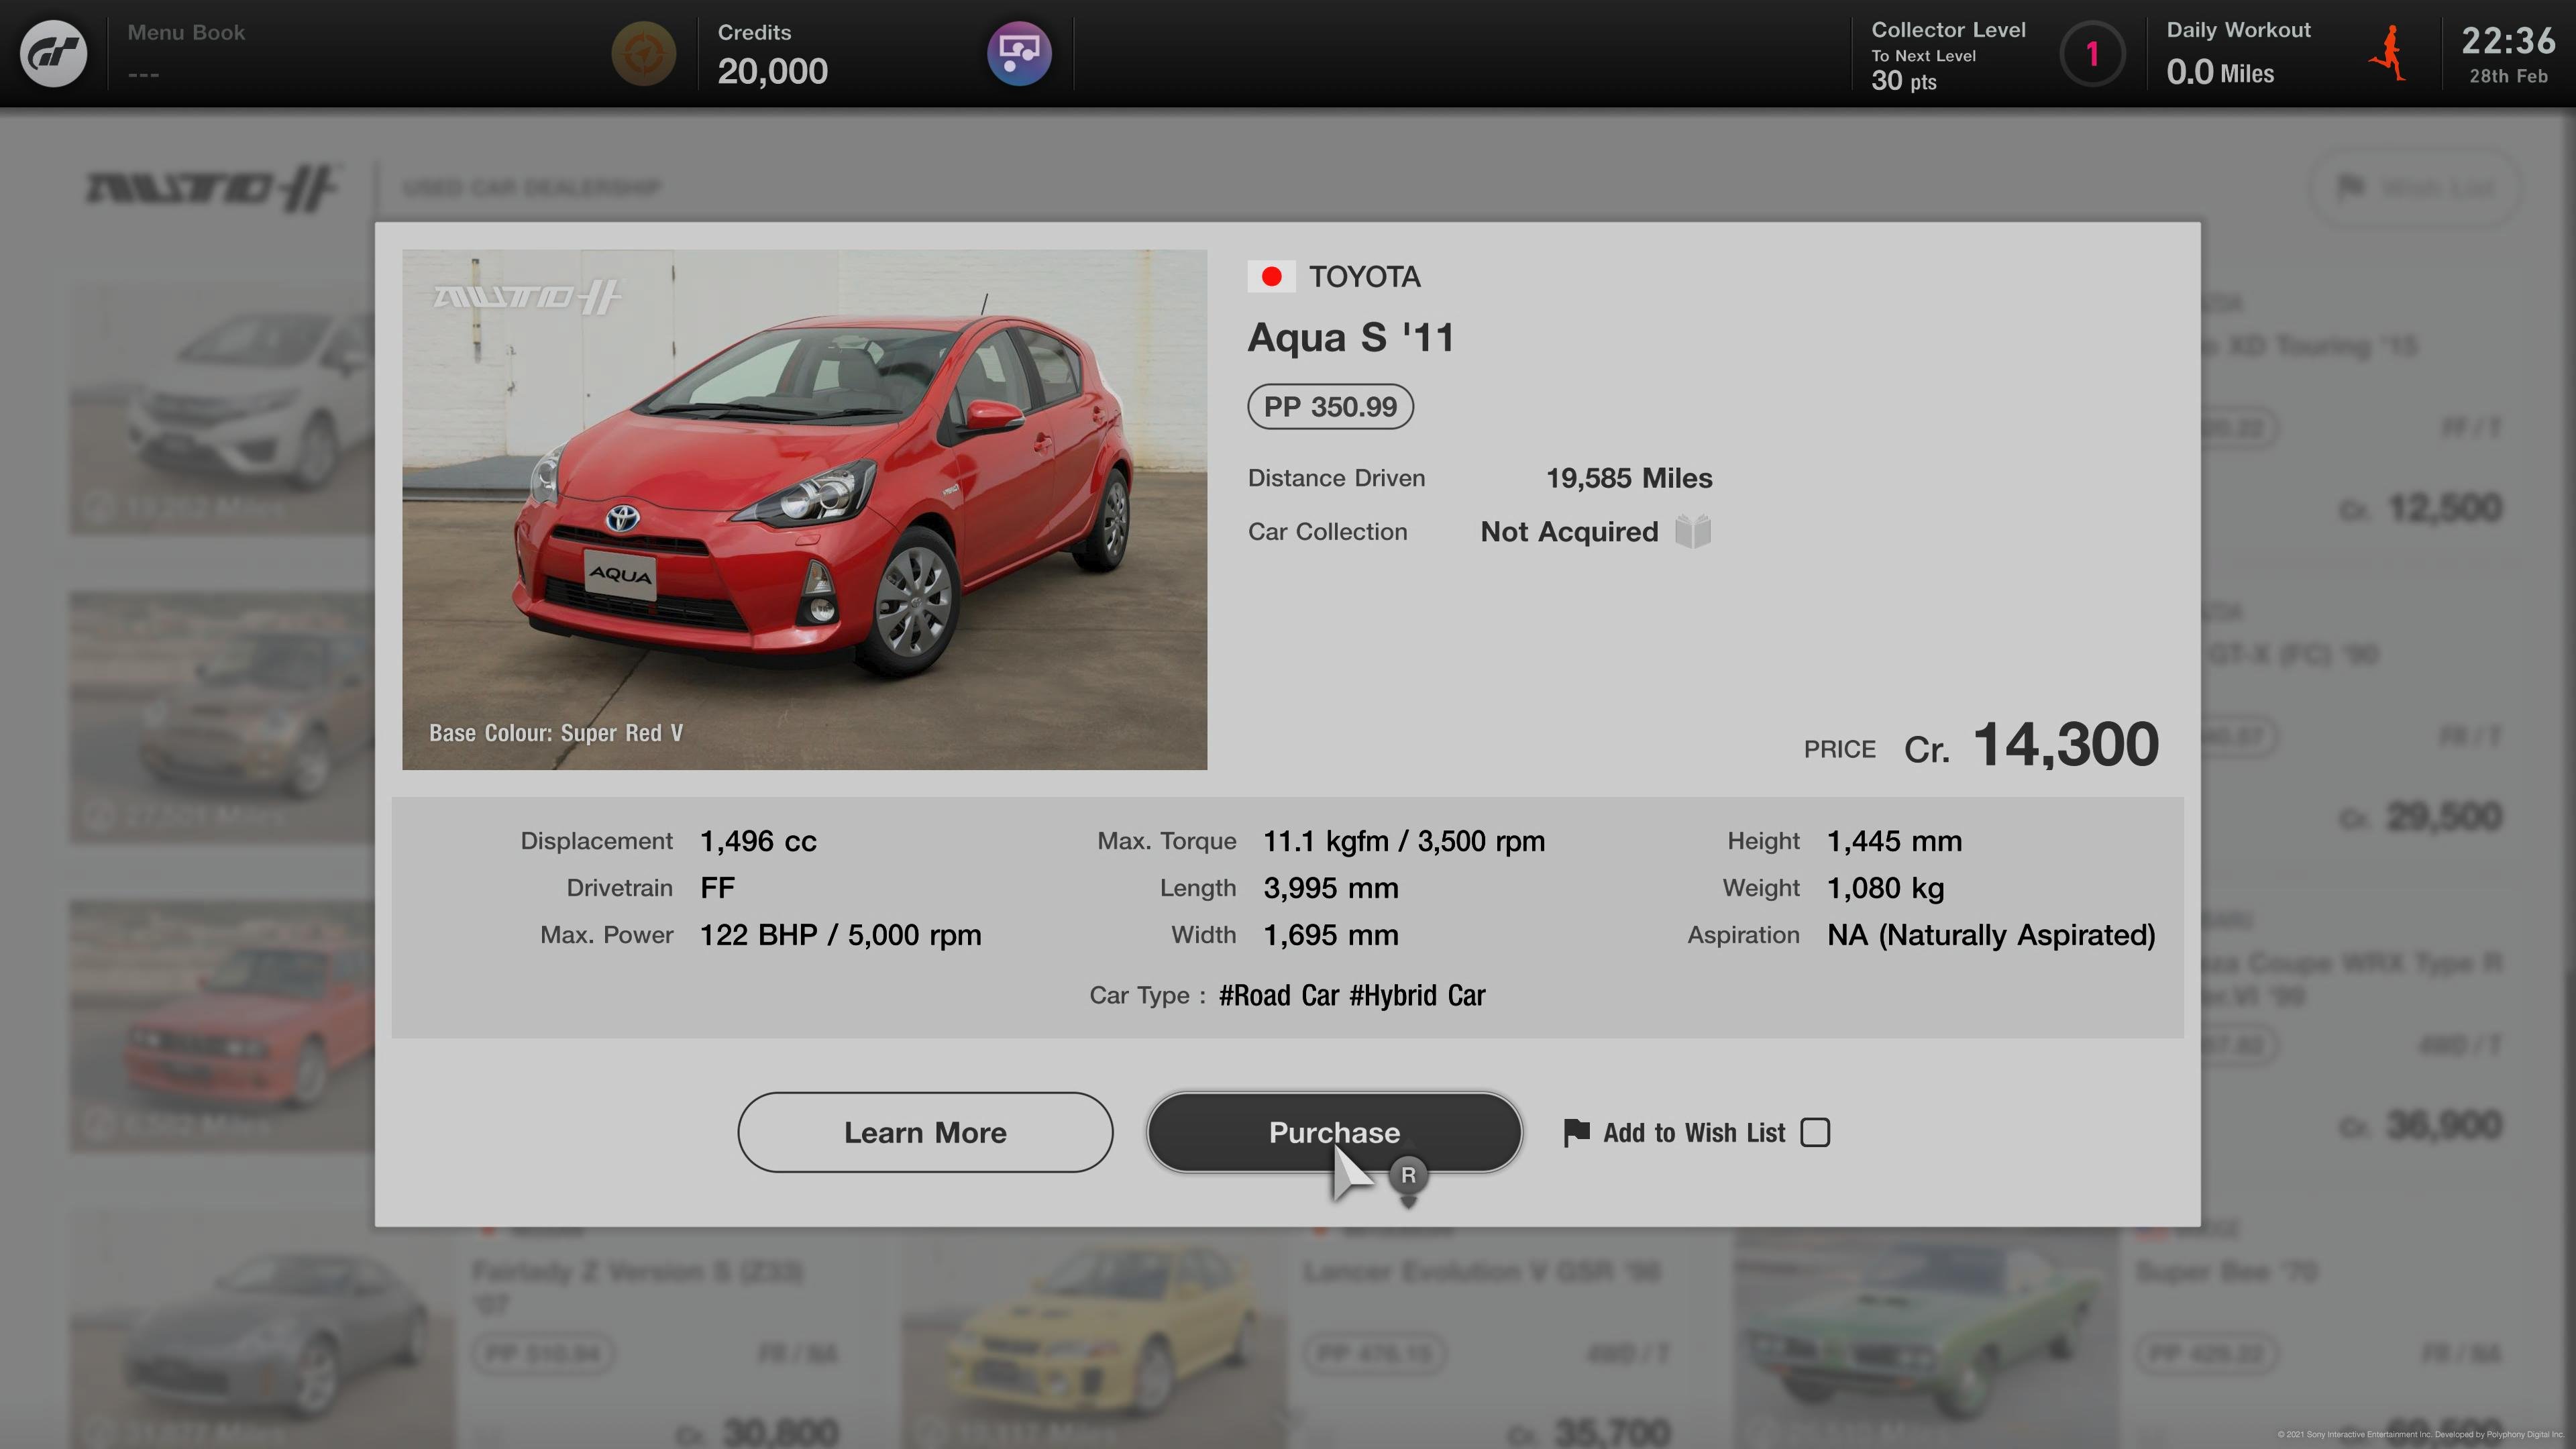The image size is (2576, 1449).
Task: Click the FF drivetrain value
Action: pyautogui.click(x=717, y=888)
